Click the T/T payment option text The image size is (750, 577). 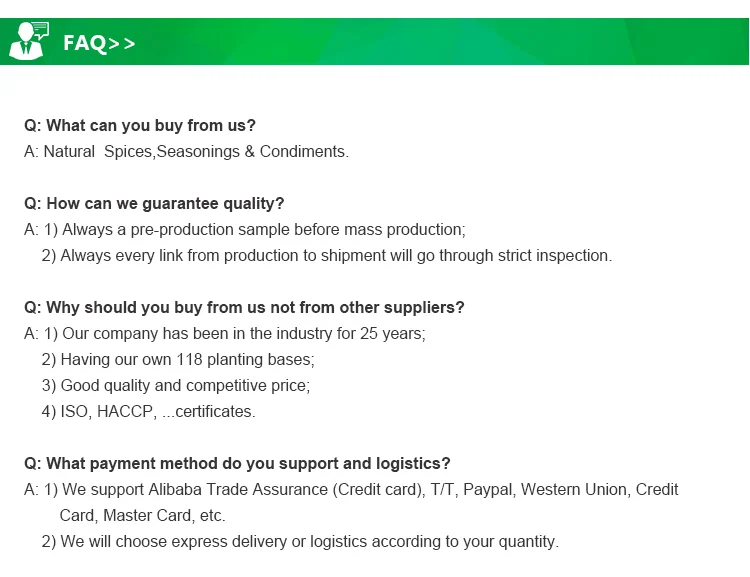pyautogui.click(x=442, y=490)
